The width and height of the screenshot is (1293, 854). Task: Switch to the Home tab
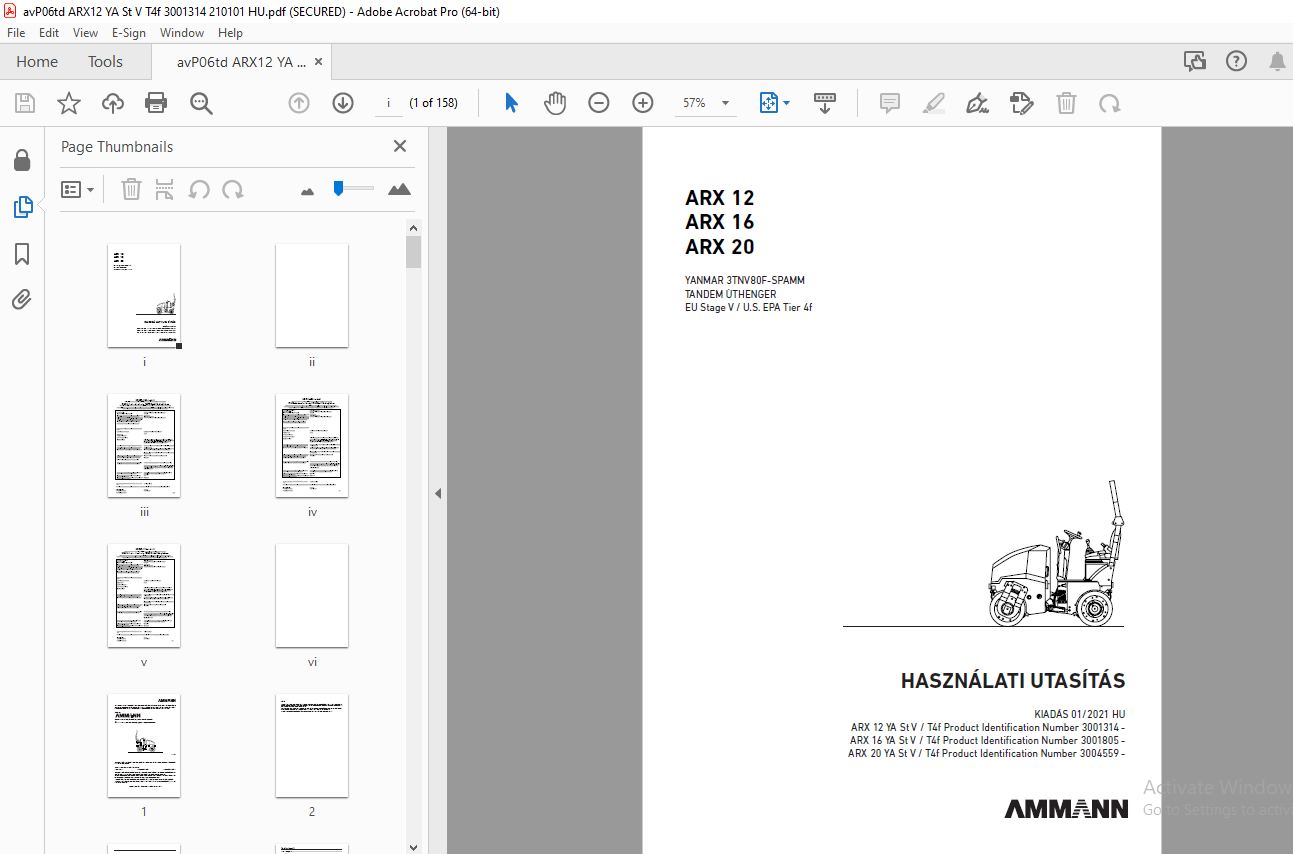click(x=37, y=61)
